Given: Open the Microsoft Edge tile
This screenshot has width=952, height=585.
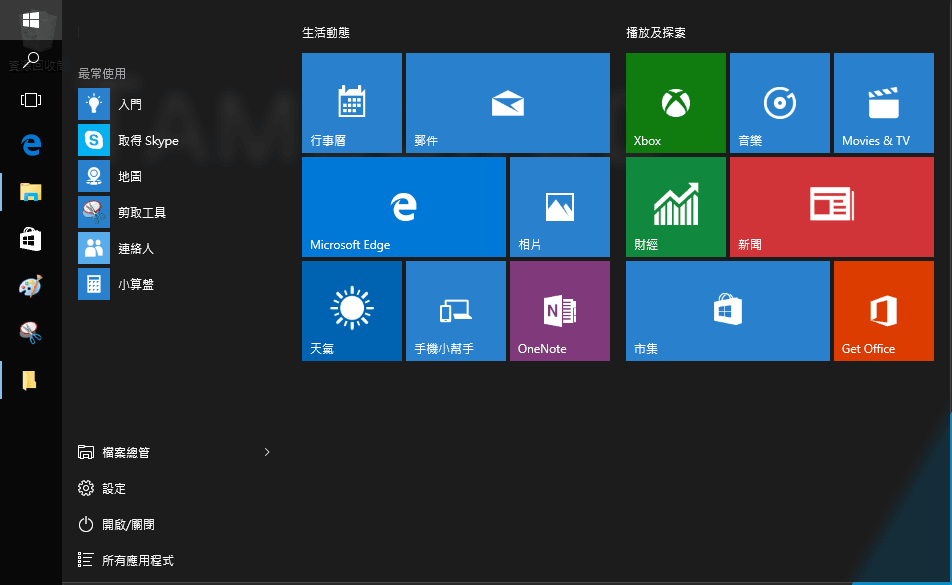Looking at the screenshot, I should [x=404, y=207].
